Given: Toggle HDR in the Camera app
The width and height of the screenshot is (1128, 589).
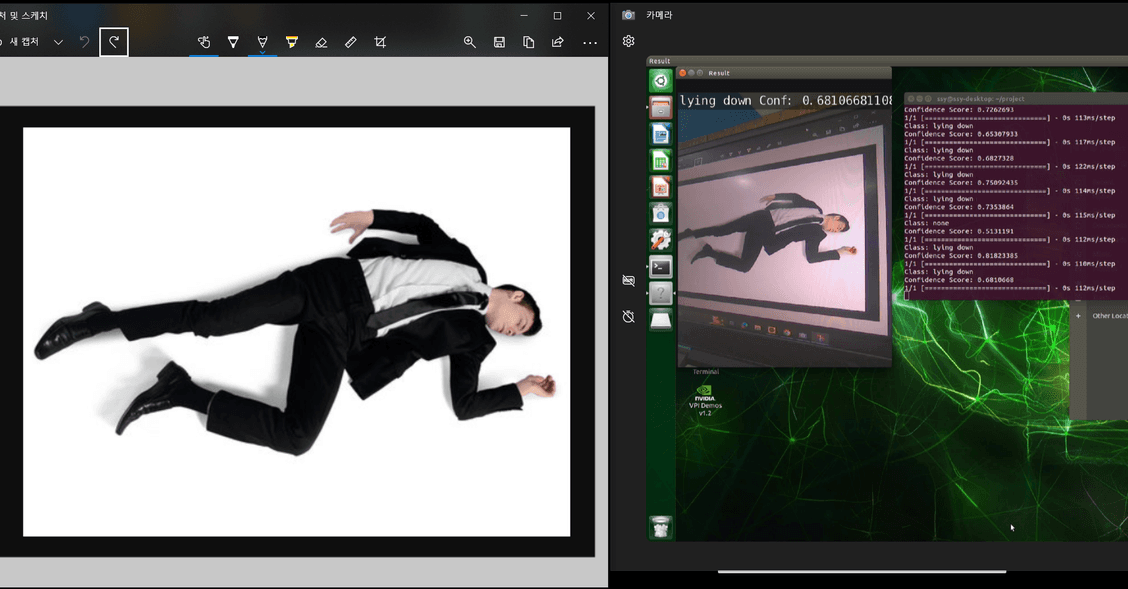Looking at the screenshot, I should pos(628,281).
